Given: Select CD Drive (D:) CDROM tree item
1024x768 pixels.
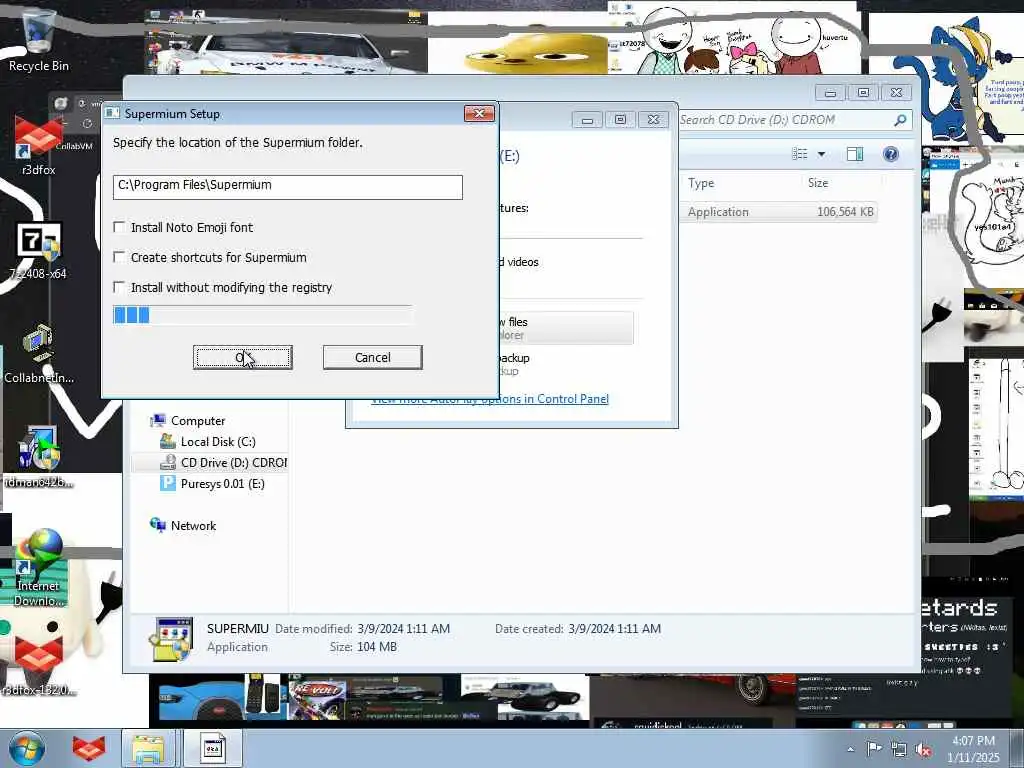Looking at the screenshot, I should tap(234, 462).
